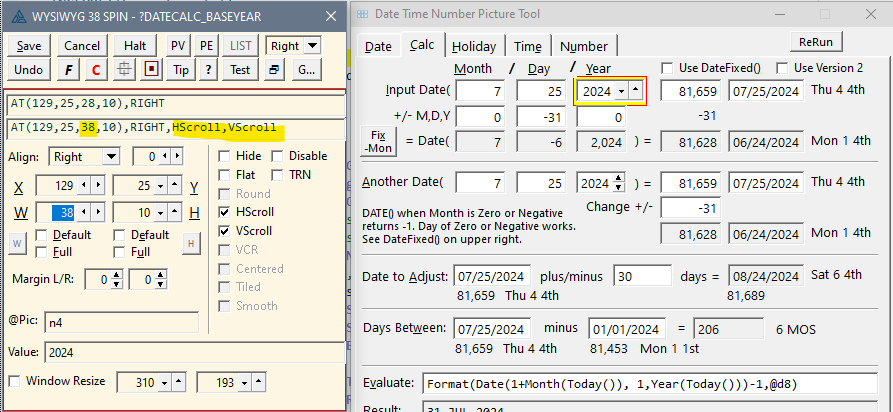Open the Number tab
Screen dimensions: 893x412
coord(583,46)
